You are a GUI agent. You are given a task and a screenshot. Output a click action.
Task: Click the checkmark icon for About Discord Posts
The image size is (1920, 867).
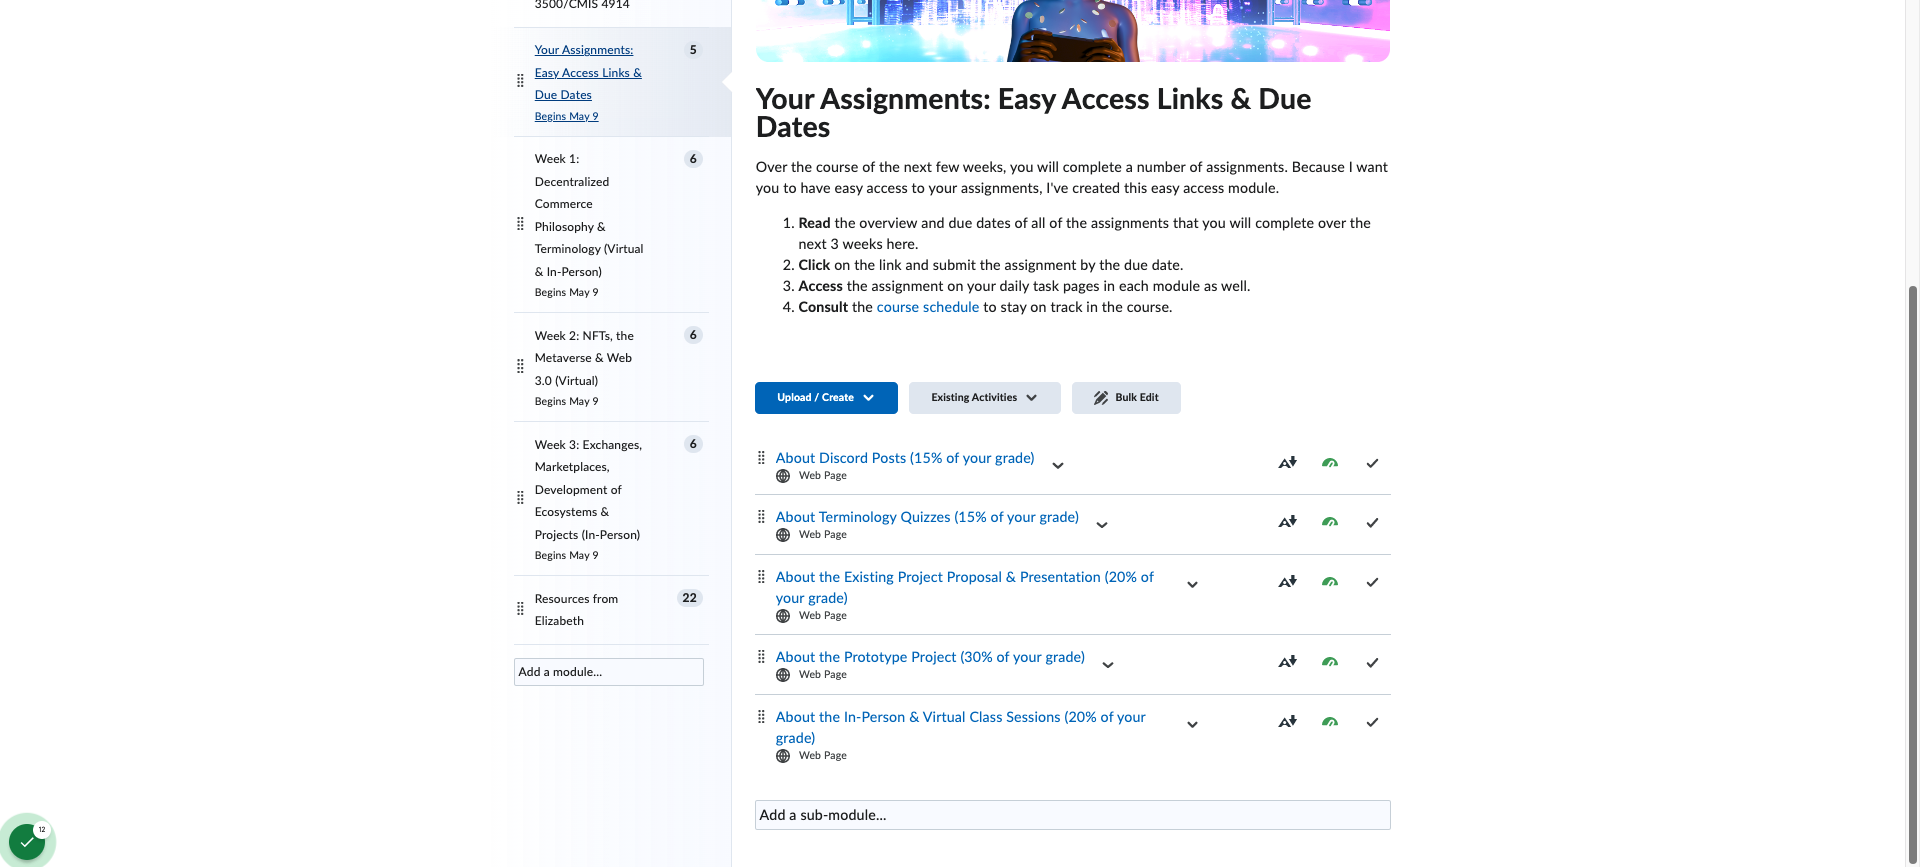tap(1372, 463)
